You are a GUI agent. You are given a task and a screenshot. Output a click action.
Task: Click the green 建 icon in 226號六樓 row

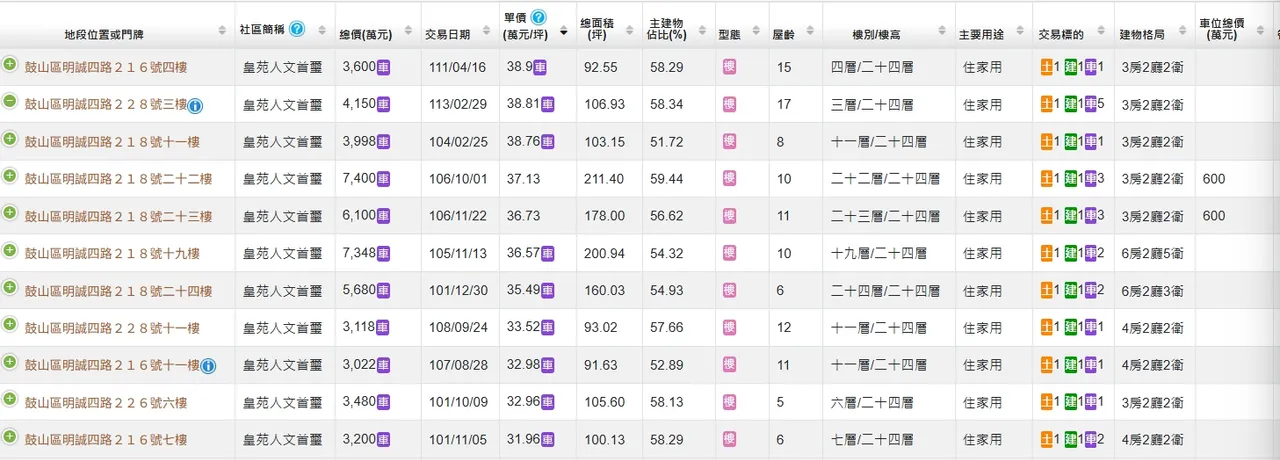(x=1070, y=403)
